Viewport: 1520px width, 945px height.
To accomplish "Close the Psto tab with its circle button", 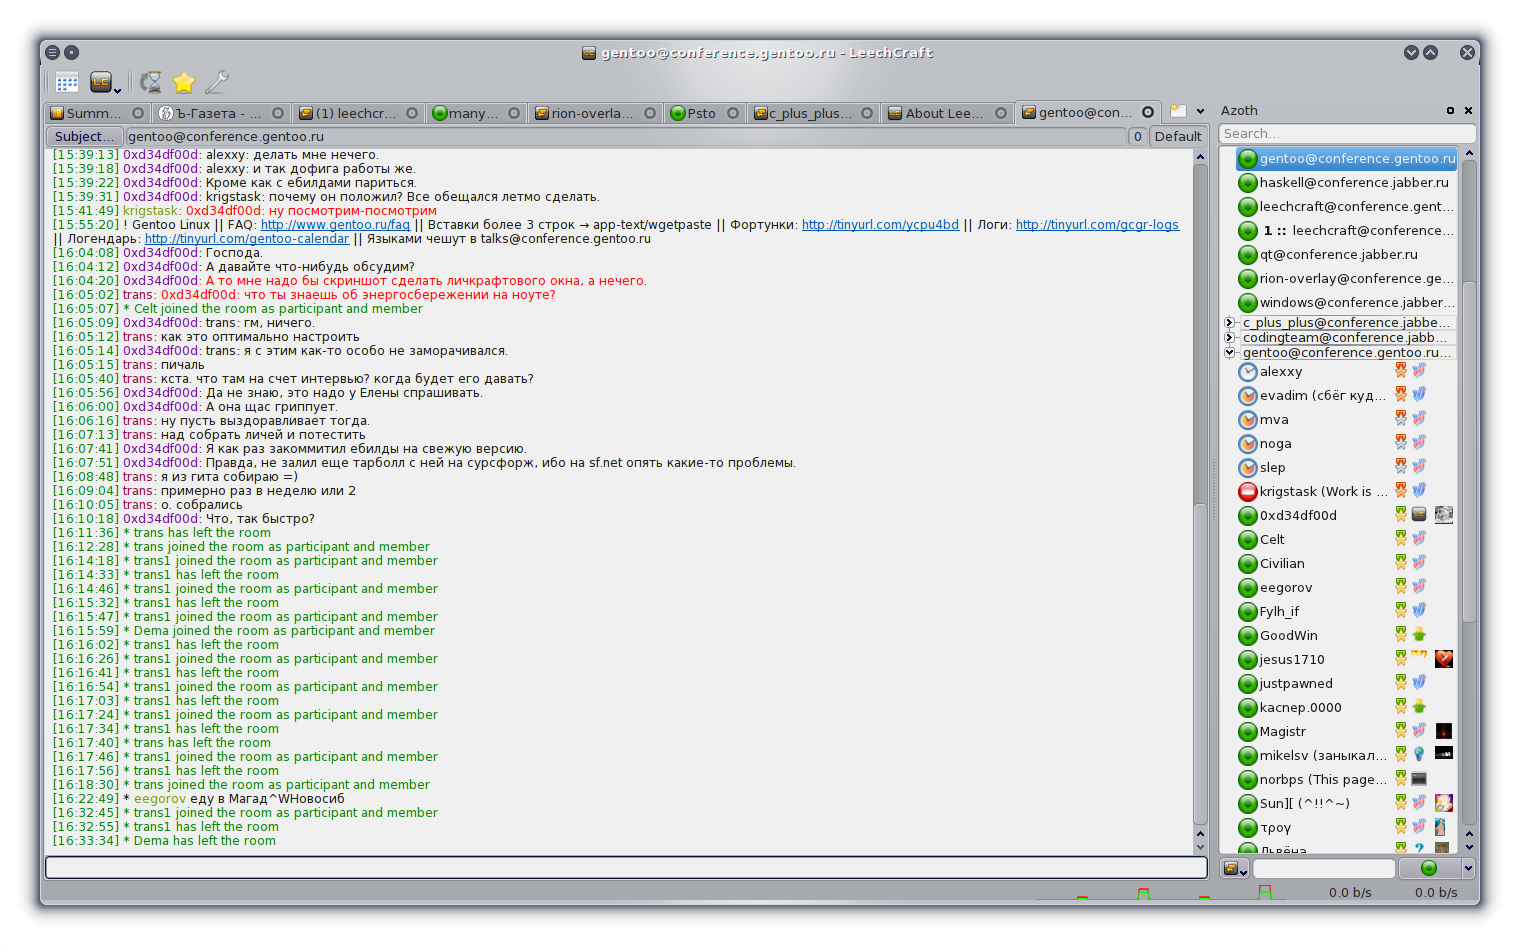I will tap(733, 113).
